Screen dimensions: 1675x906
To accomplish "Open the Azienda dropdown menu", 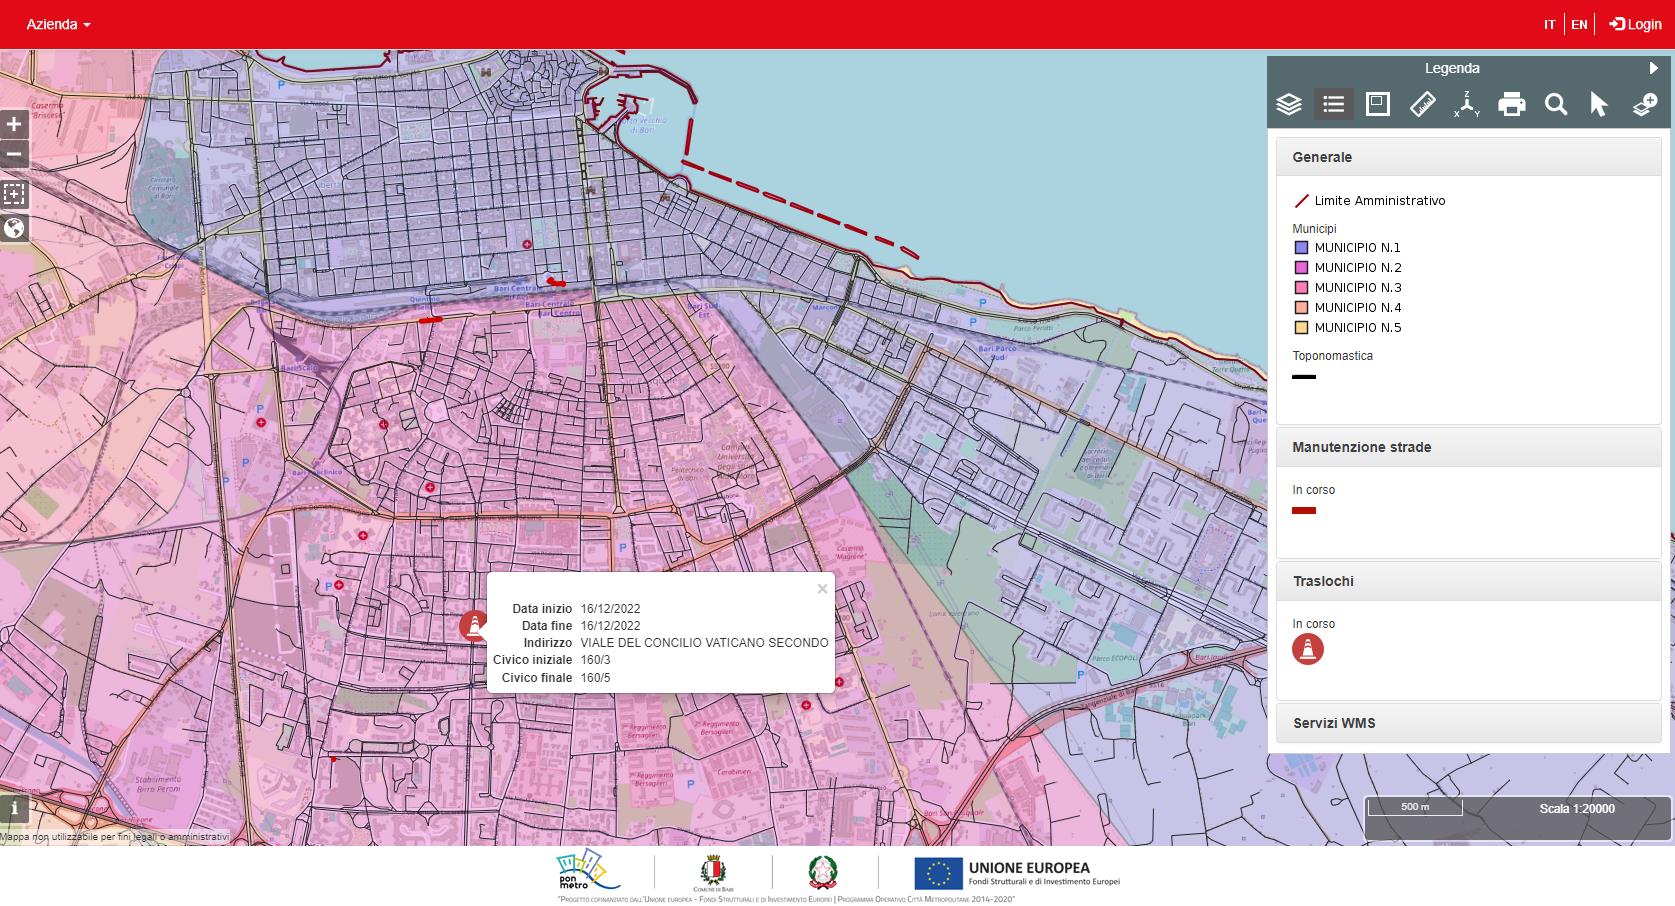I will coord(58,24).
